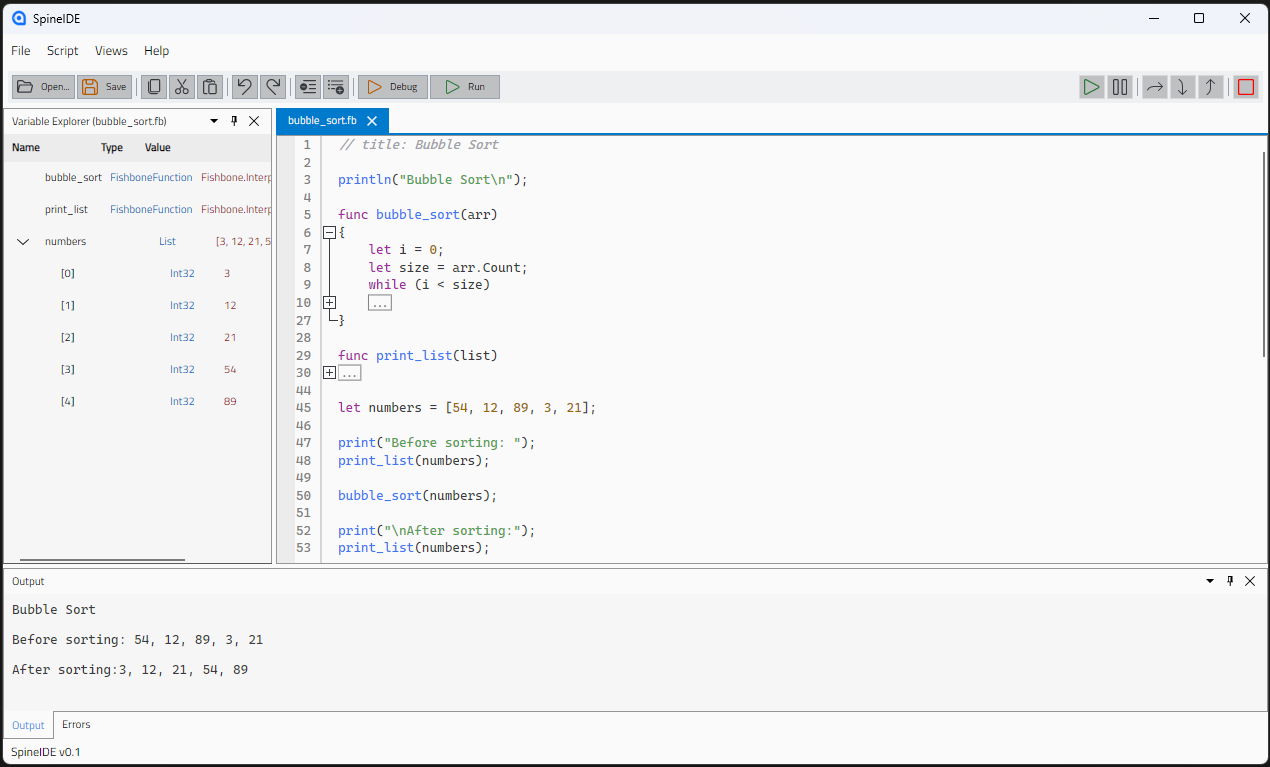Expand the folded while block at line 10
Viewport: 1270px width, 767px height.
pos(329,302)
